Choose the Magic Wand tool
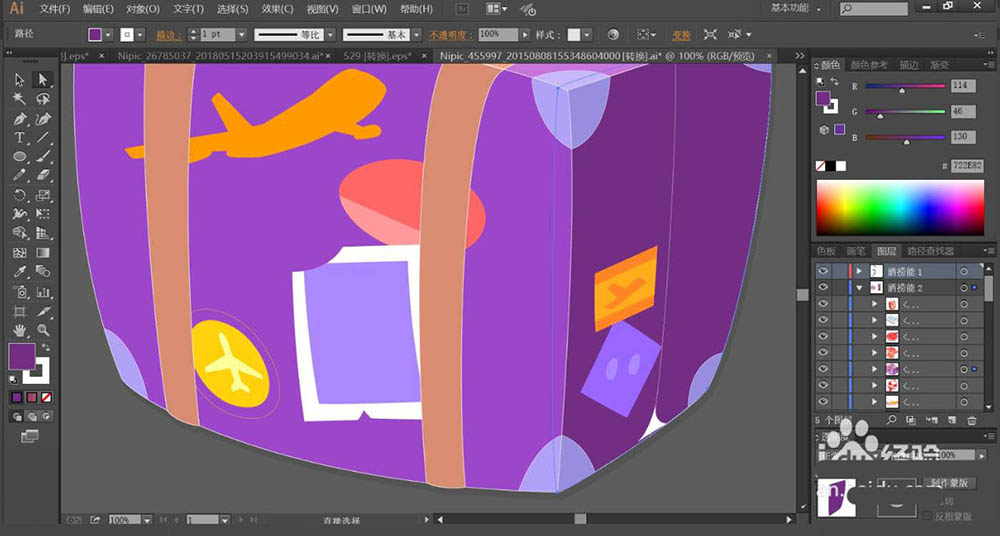Image resolution: width=1000 pixels, height=536 pixels. [20, 99]
